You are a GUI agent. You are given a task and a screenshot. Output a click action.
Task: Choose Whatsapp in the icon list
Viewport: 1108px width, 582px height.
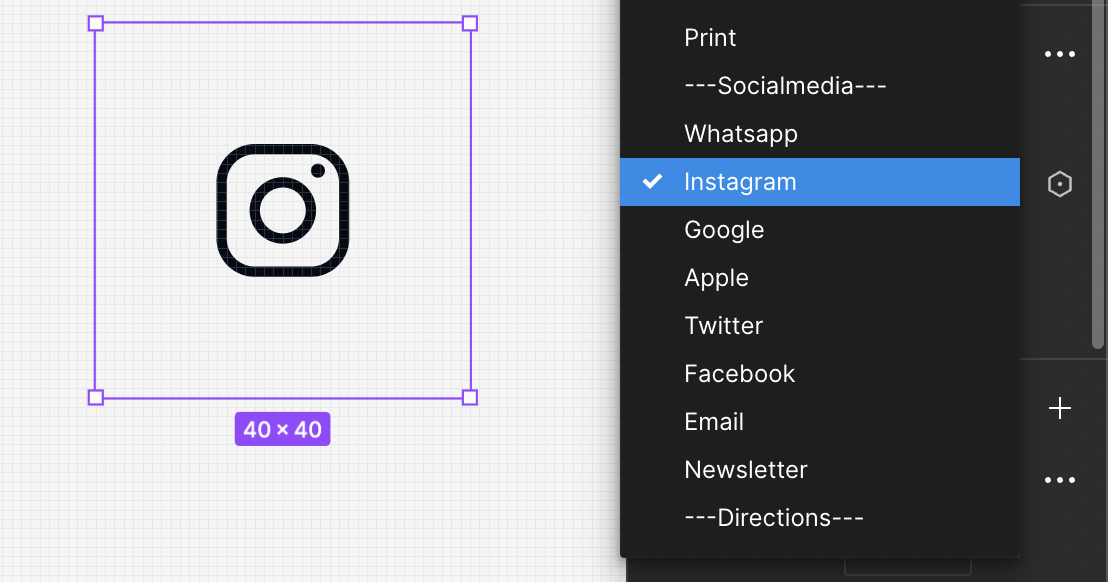820,133
